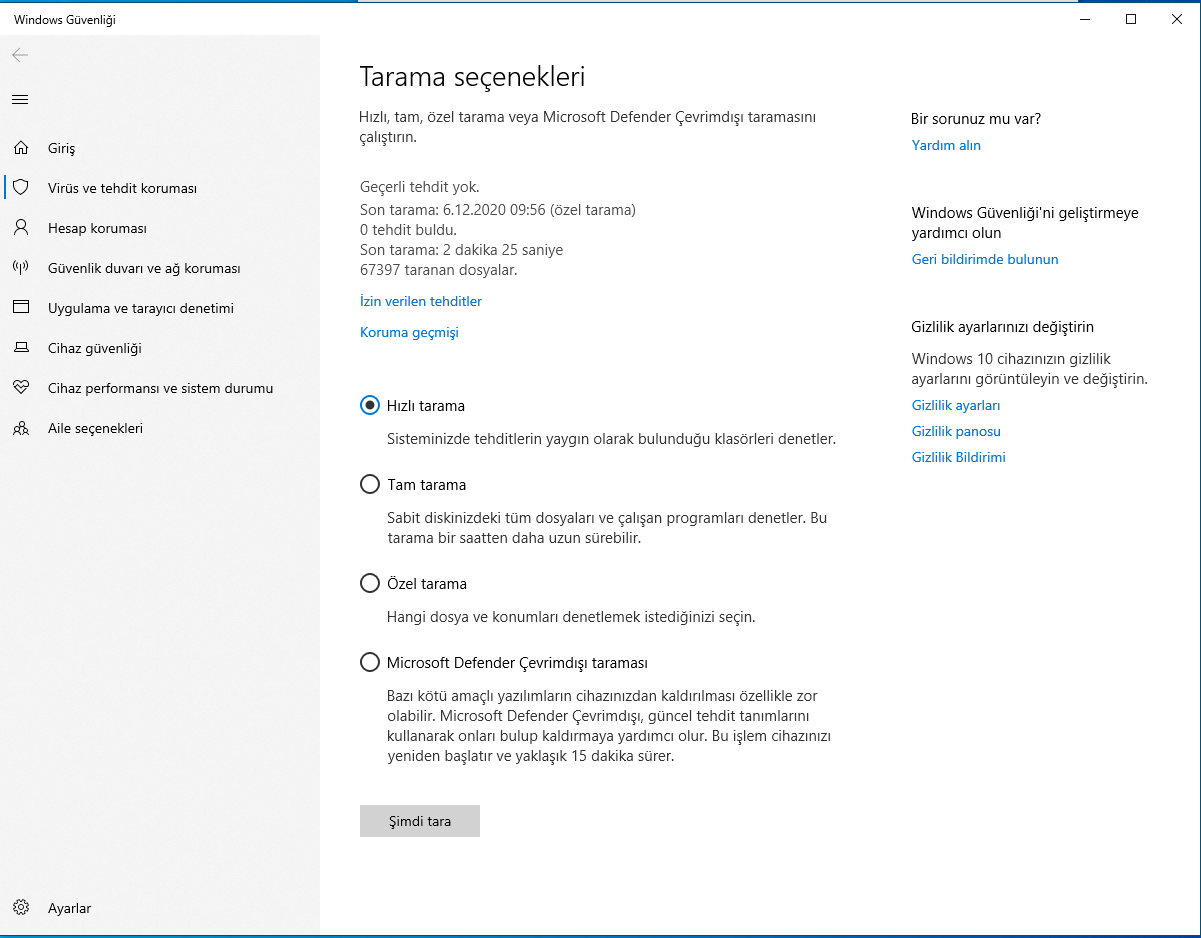The height and width of the screenshot is (938, 1201).
Task: Select the Hızlı tarama radio button
Action: click(370, 405)
